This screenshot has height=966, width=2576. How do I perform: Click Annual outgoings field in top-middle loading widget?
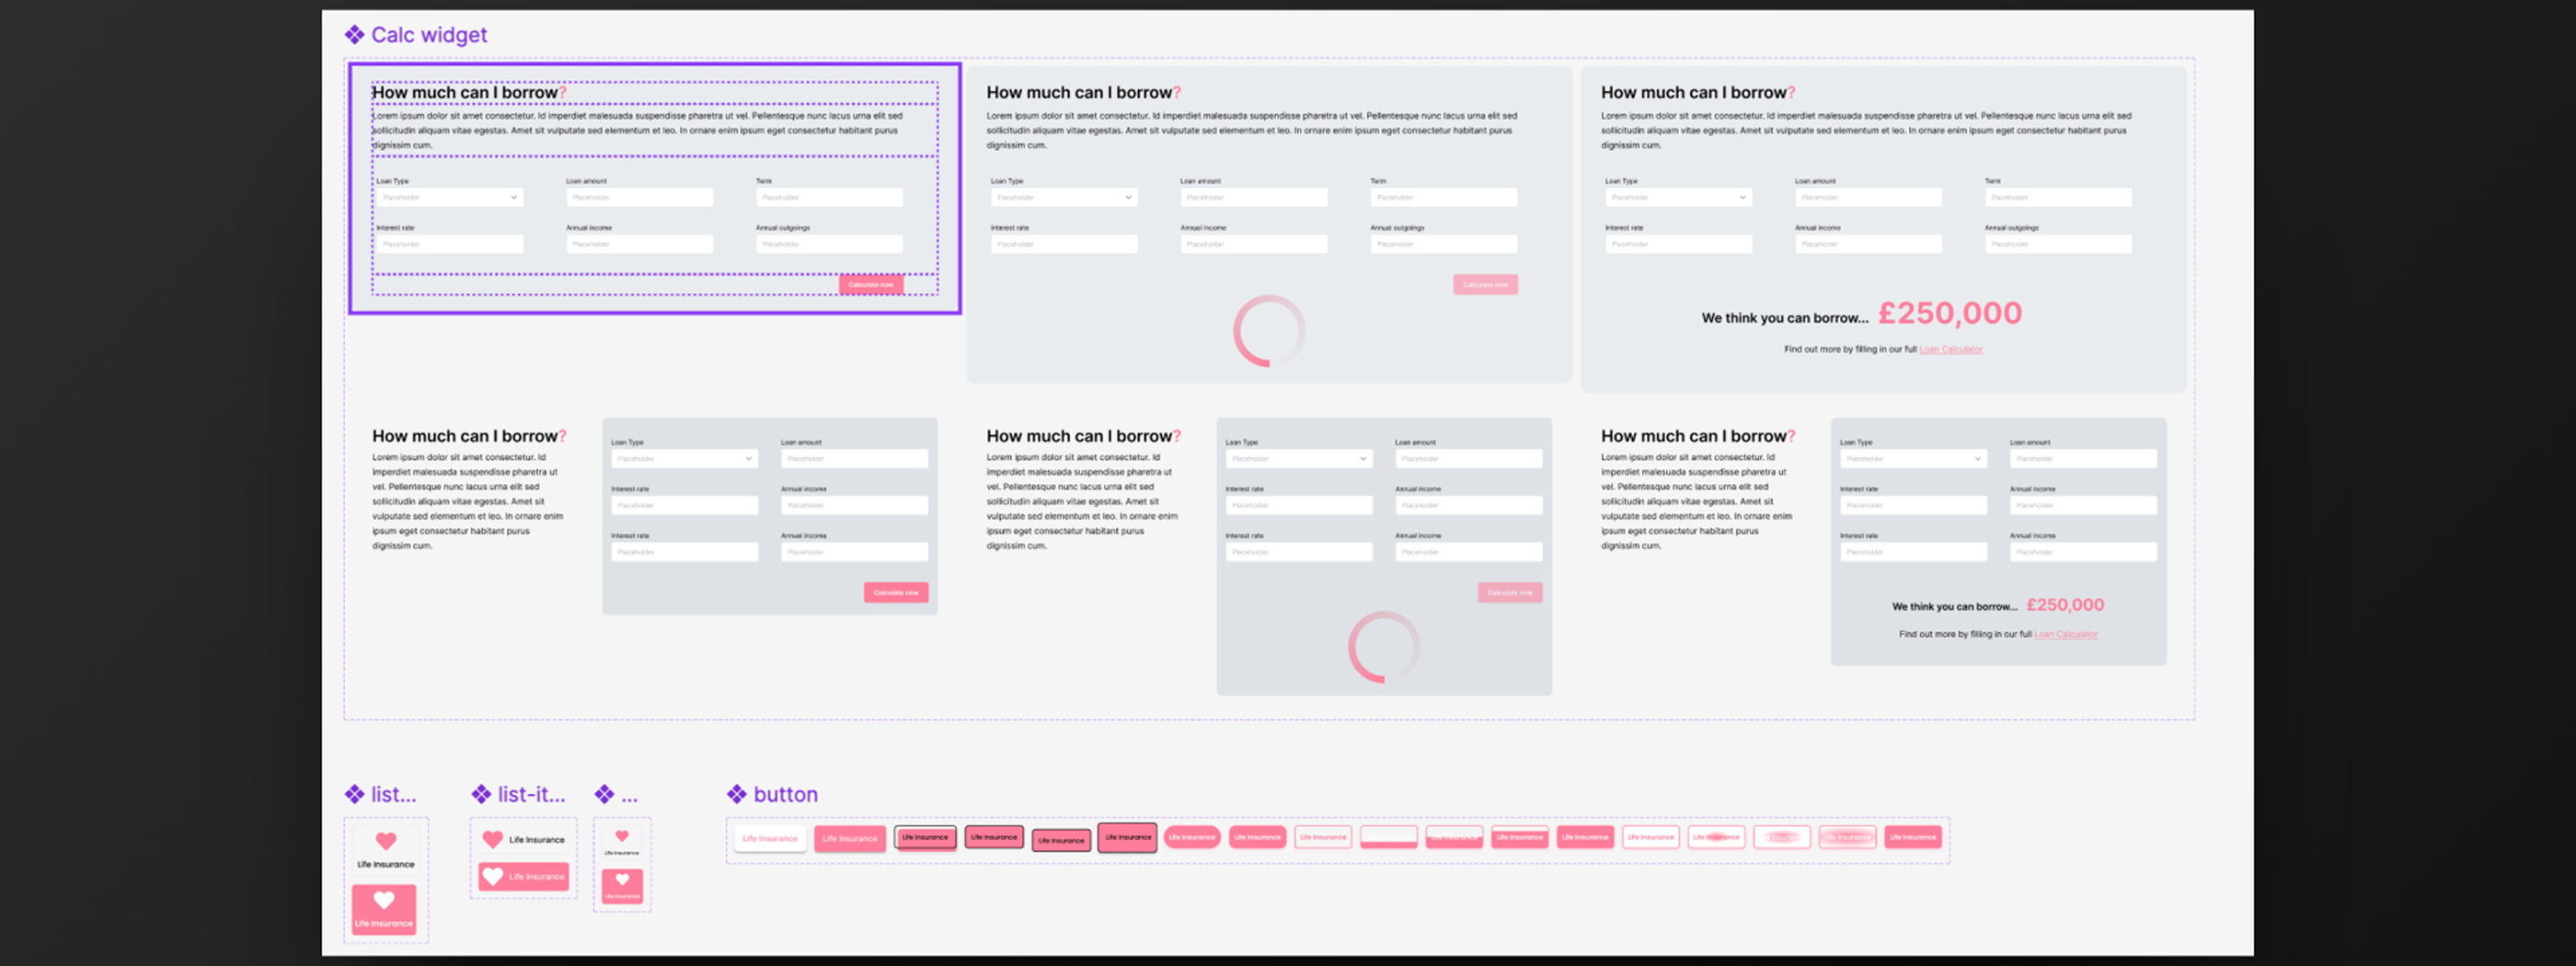pos(1443,244)
